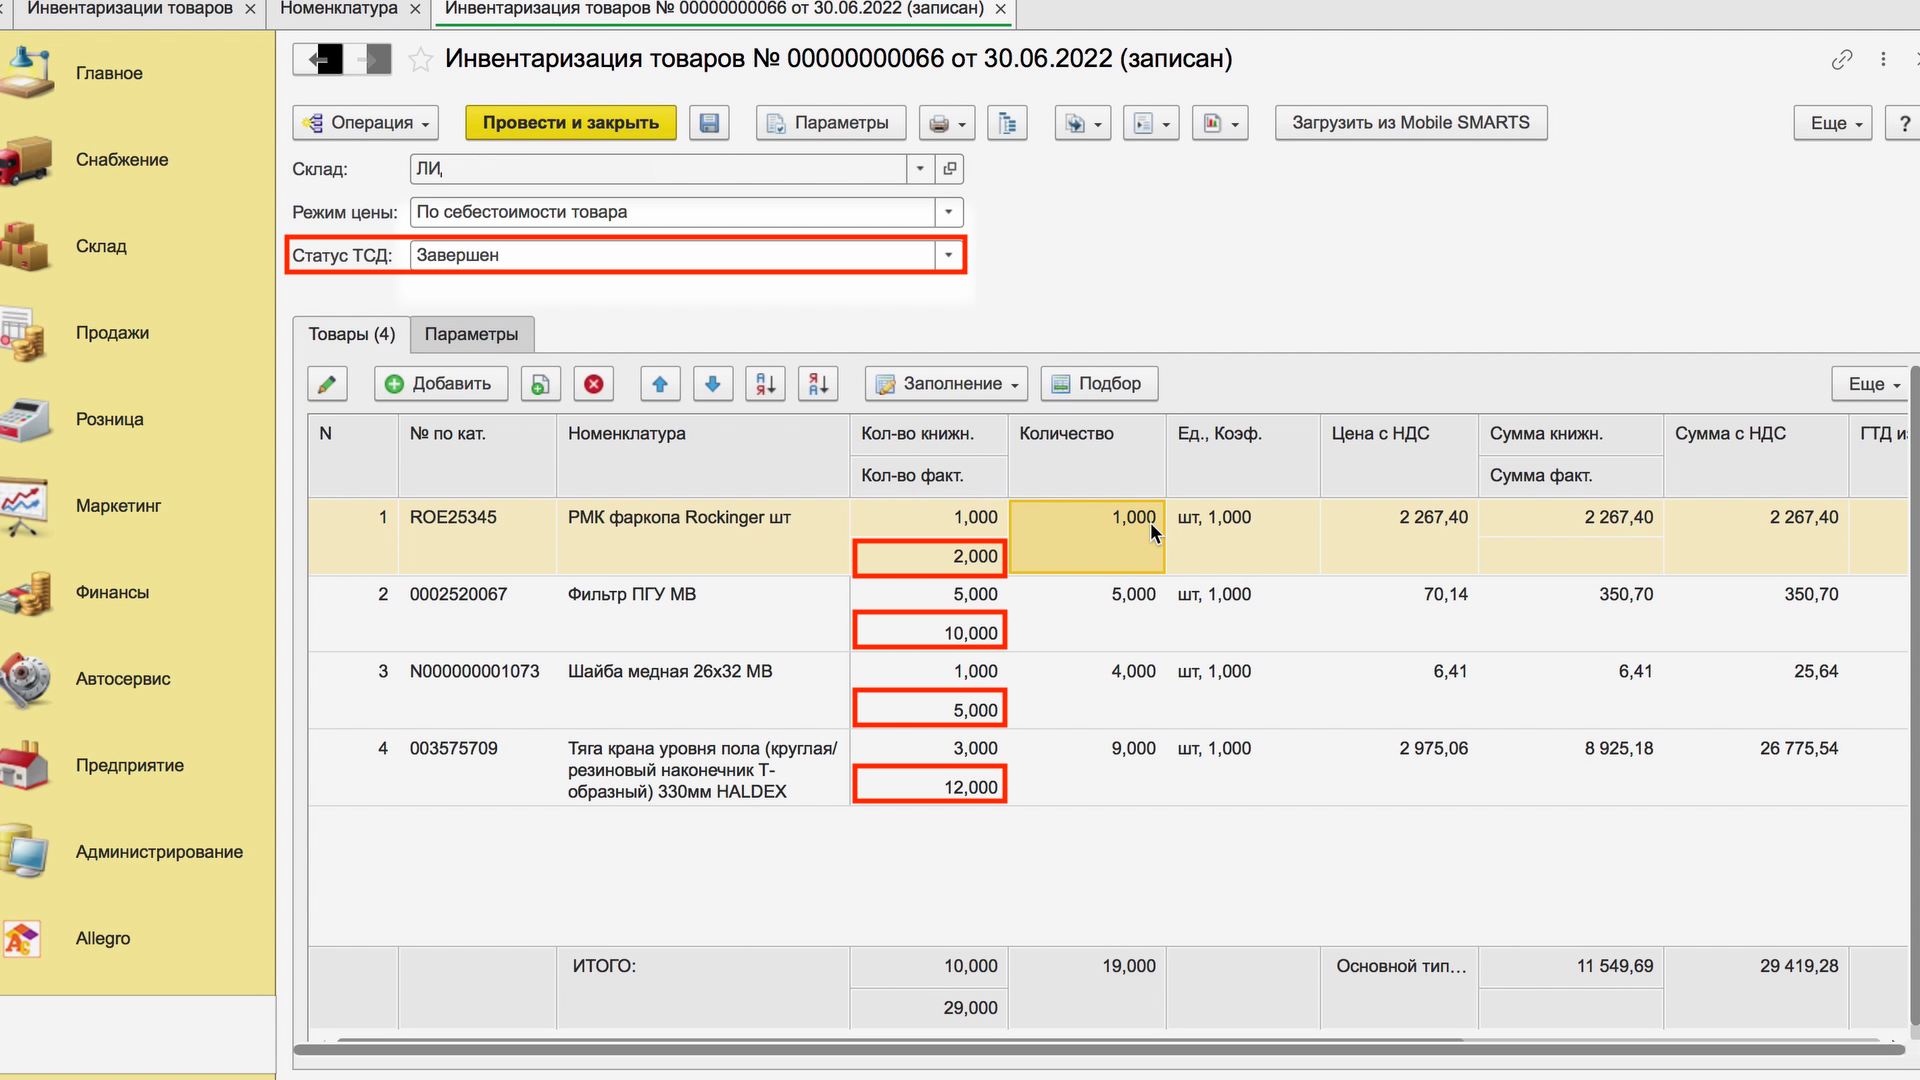Click the Подбор button
This screenshot has width=1920, height=1080.
point(1099,384)
